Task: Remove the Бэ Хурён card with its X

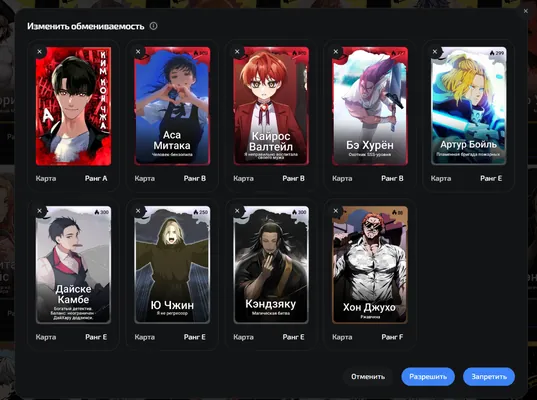Action: pos(336,51)
